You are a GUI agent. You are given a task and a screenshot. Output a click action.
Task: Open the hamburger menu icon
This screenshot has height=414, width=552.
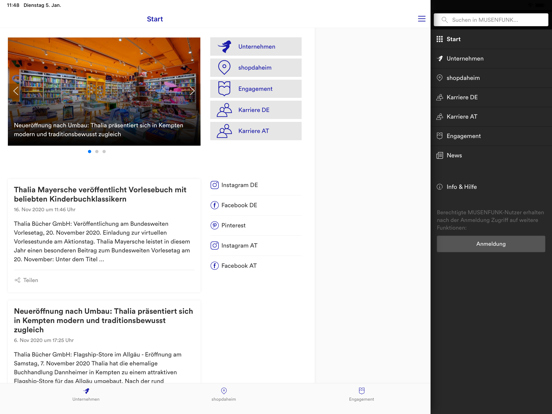(x=421, y=19)
